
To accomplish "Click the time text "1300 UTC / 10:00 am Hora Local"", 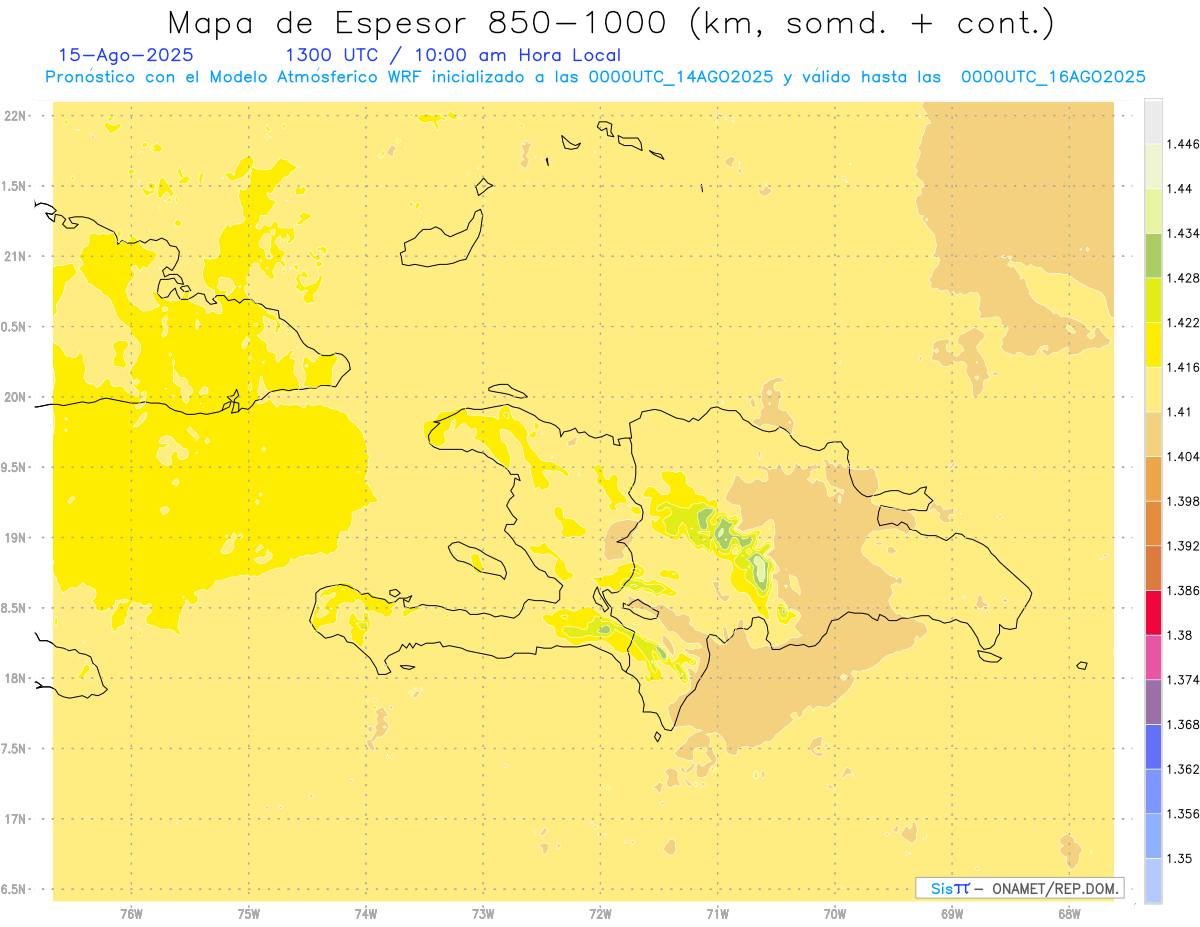I will click(453, 56).
